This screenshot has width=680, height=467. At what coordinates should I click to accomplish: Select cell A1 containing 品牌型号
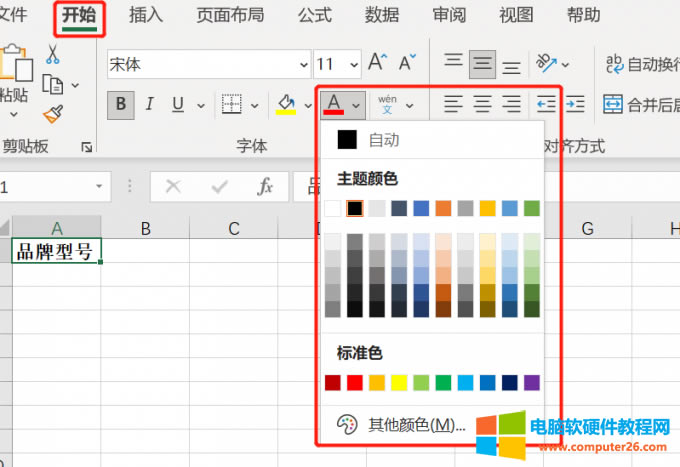point(56,252)
